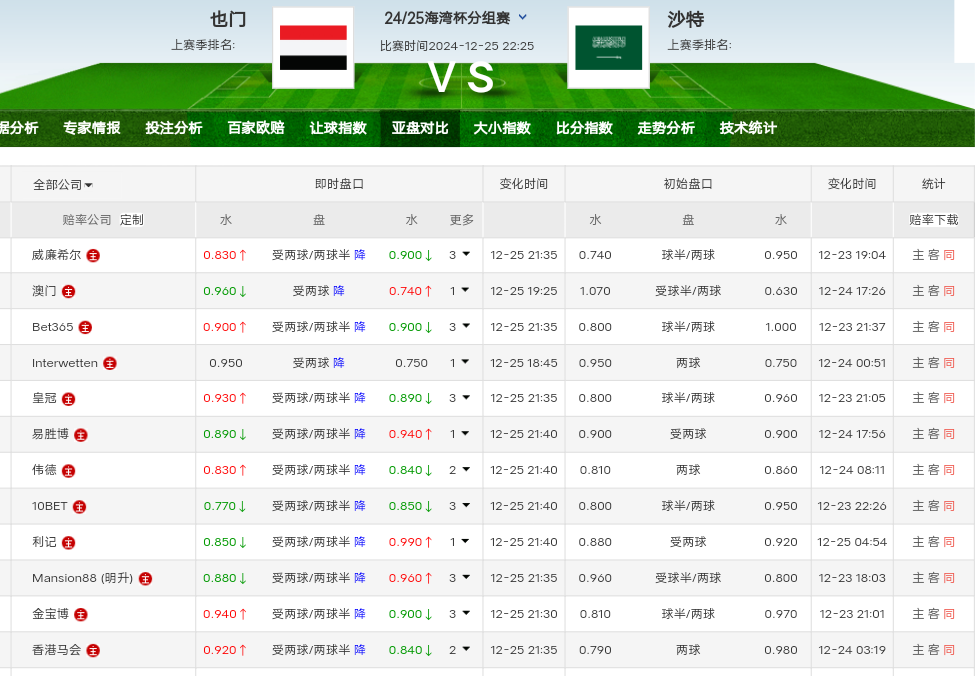Click the red 主 icon beside 澳门
Viewport: 978px width, 676px height.
tap(69, 291)
